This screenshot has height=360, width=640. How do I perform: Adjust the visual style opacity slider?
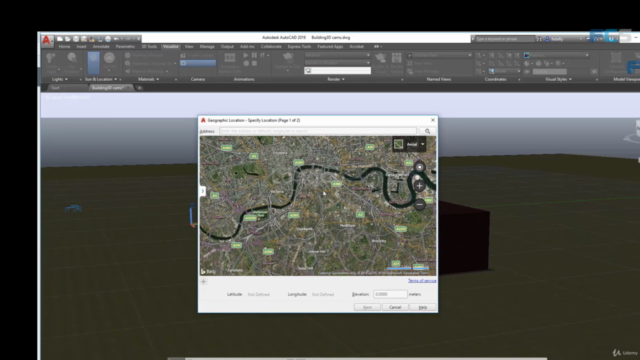[550, 71]
